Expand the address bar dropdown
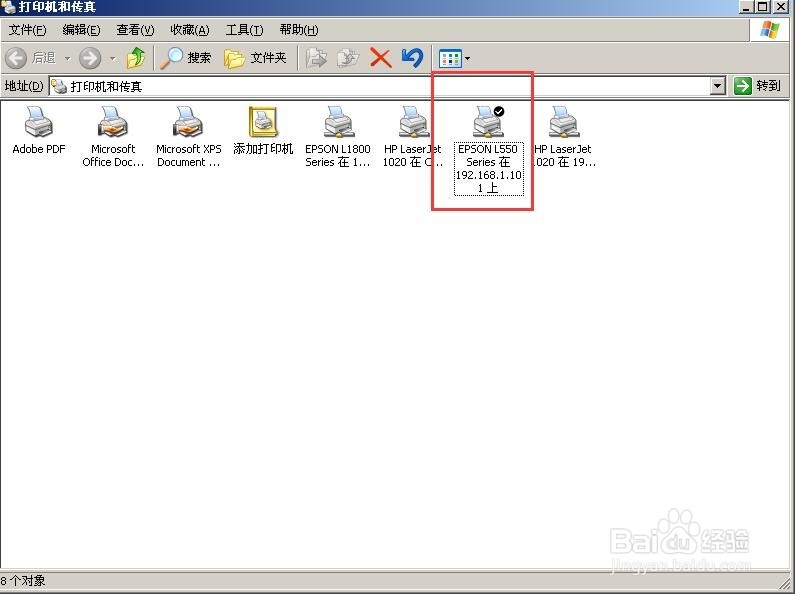This screenshot has height=594, width=795. (x=717, y=86)
